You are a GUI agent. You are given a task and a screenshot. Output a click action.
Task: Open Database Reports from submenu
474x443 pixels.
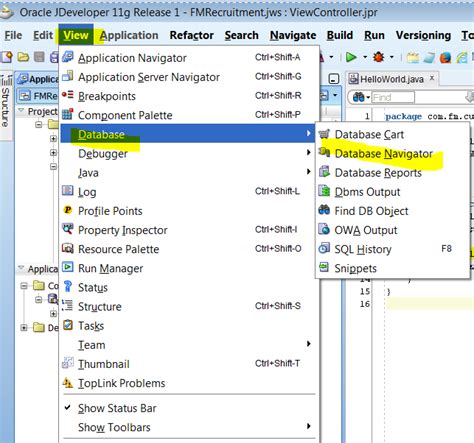pyautogui.click(x=392, y=173)
